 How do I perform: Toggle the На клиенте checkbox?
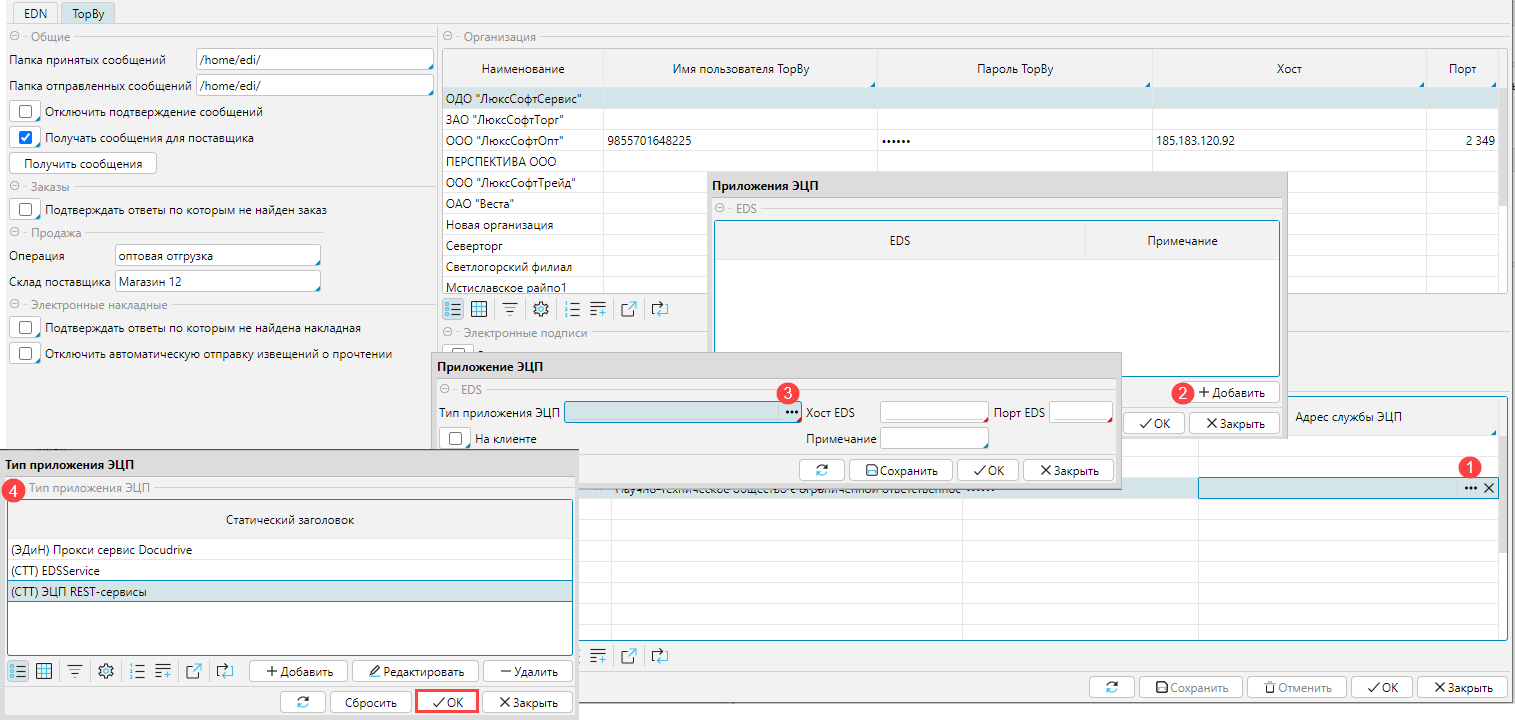coord(455,438)
